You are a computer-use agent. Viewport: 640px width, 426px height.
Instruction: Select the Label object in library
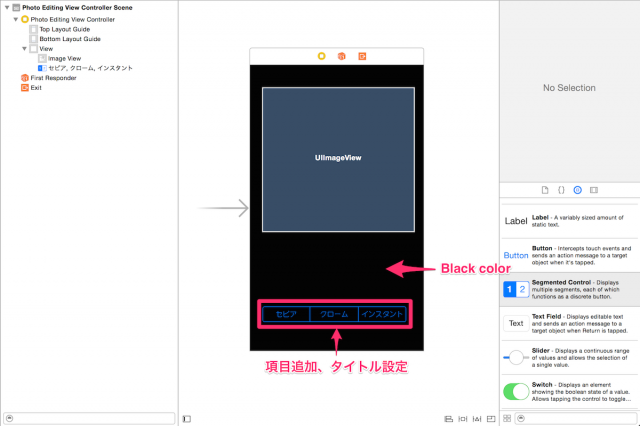click(x=570, y=221)
